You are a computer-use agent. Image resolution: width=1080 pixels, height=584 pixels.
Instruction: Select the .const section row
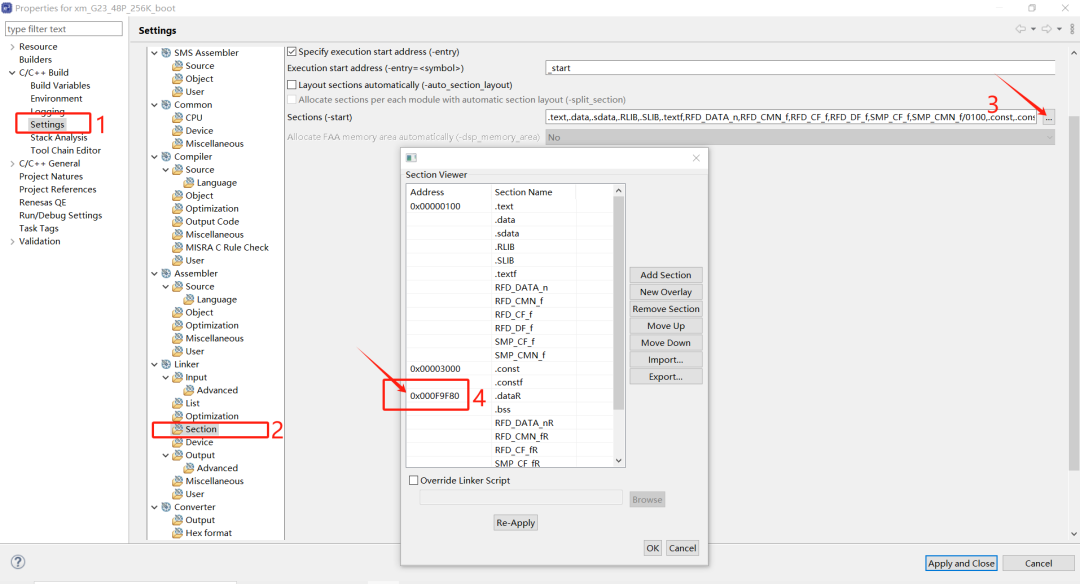click(x=510, y=369)
